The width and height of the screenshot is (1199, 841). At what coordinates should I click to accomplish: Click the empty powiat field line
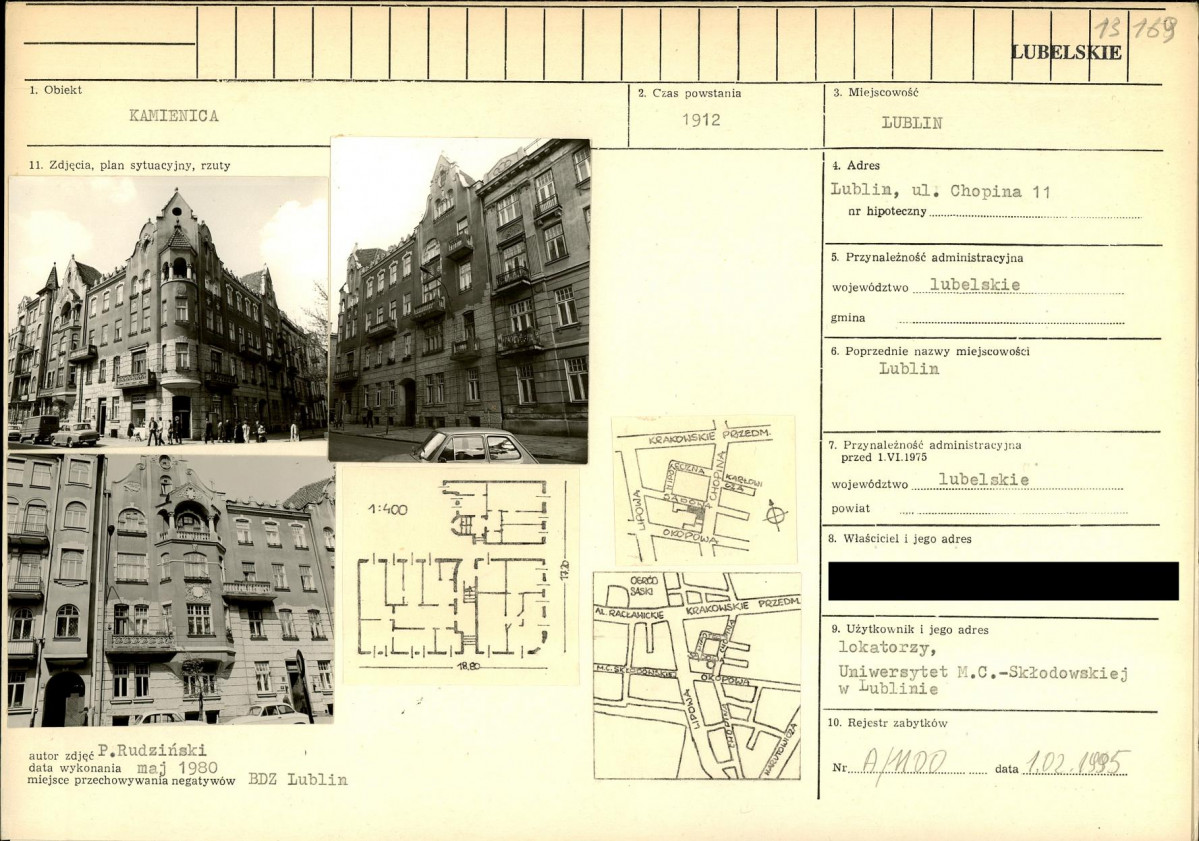(1012, 510)
